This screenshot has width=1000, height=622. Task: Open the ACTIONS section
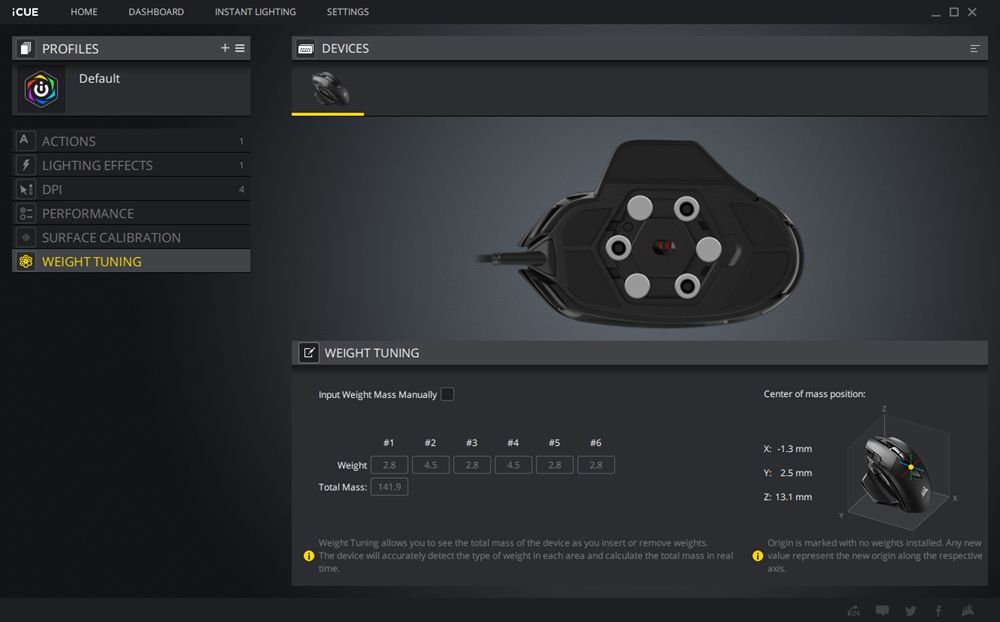[131, 141]
